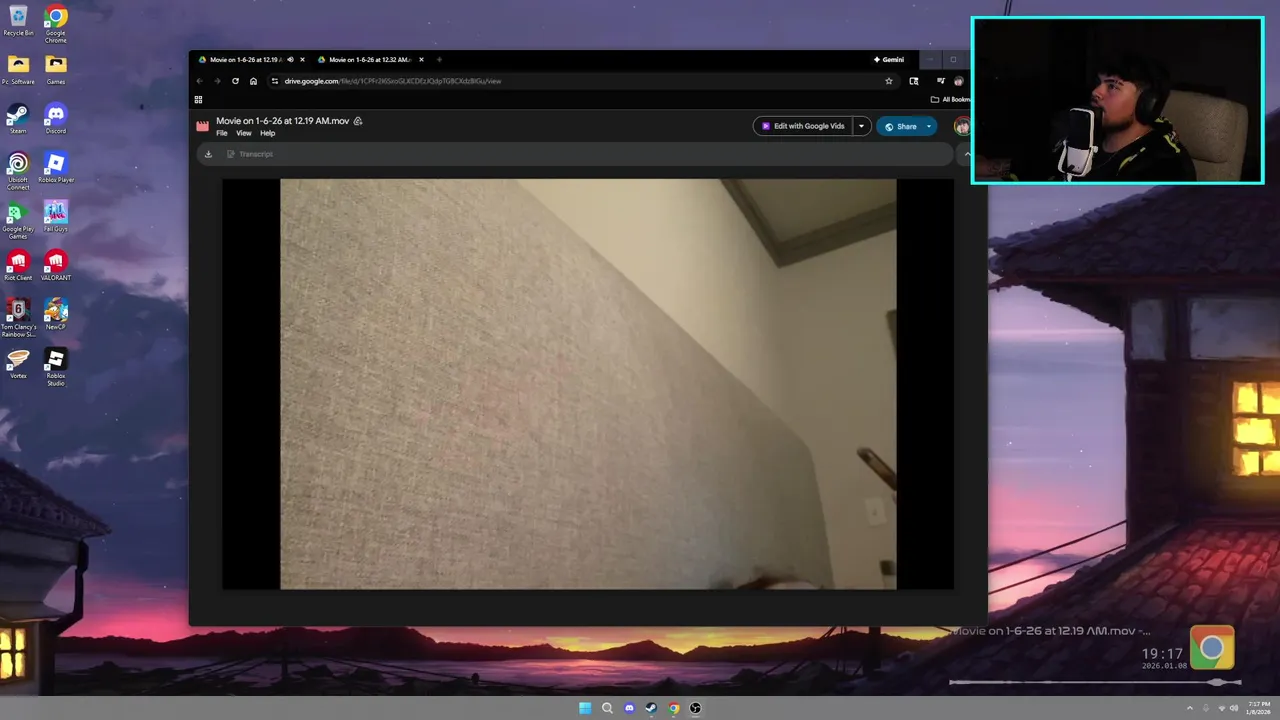
Task: Click the Chrome icon in media overlay
Action: (1212, 648)
